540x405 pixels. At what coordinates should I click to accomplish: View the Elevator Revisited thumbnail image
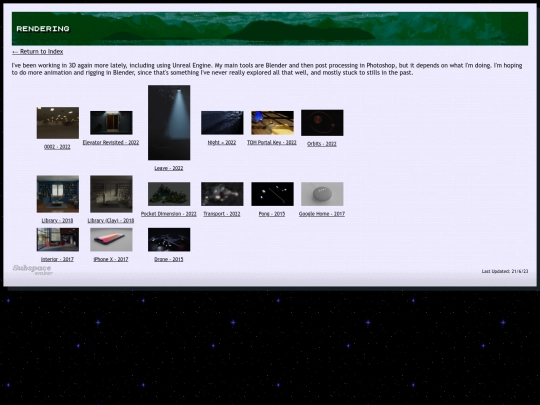click(x=111, y=123)
